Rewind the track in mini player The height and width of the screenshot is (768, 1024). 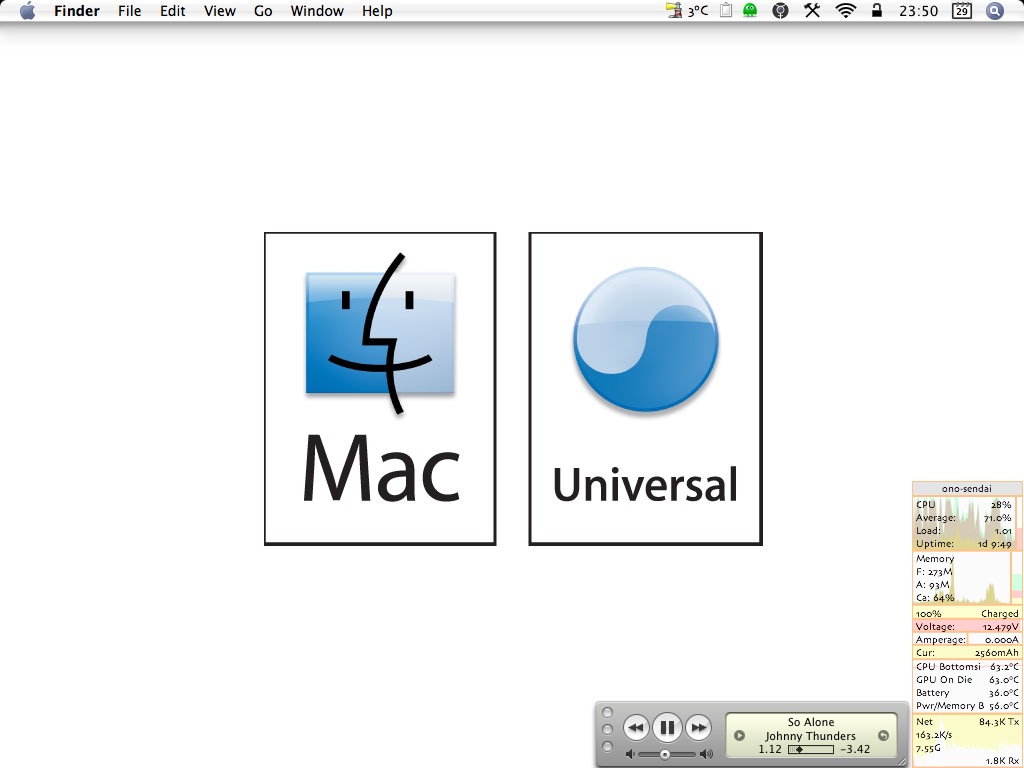[636, 728]
